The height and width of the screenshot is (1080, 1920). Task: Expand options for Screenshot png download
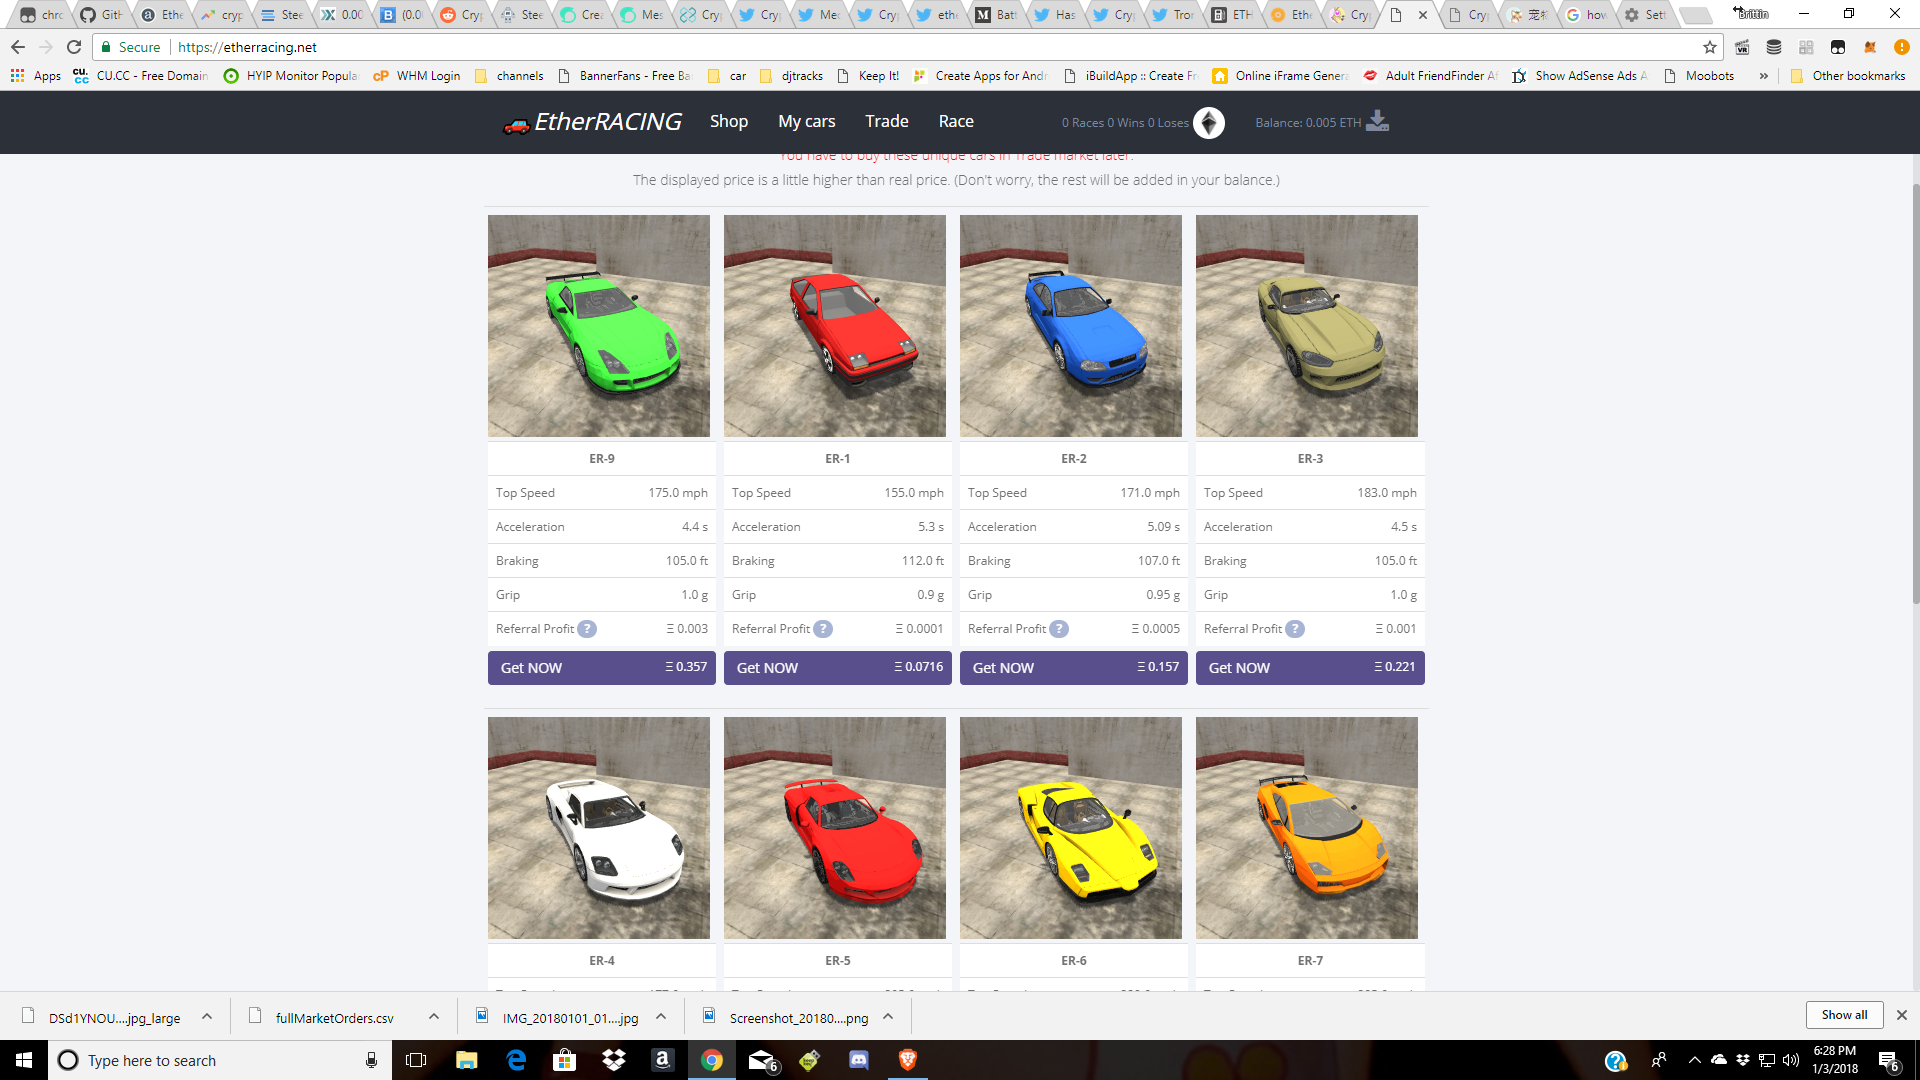pyautogui.click(x=888, y=1017)
